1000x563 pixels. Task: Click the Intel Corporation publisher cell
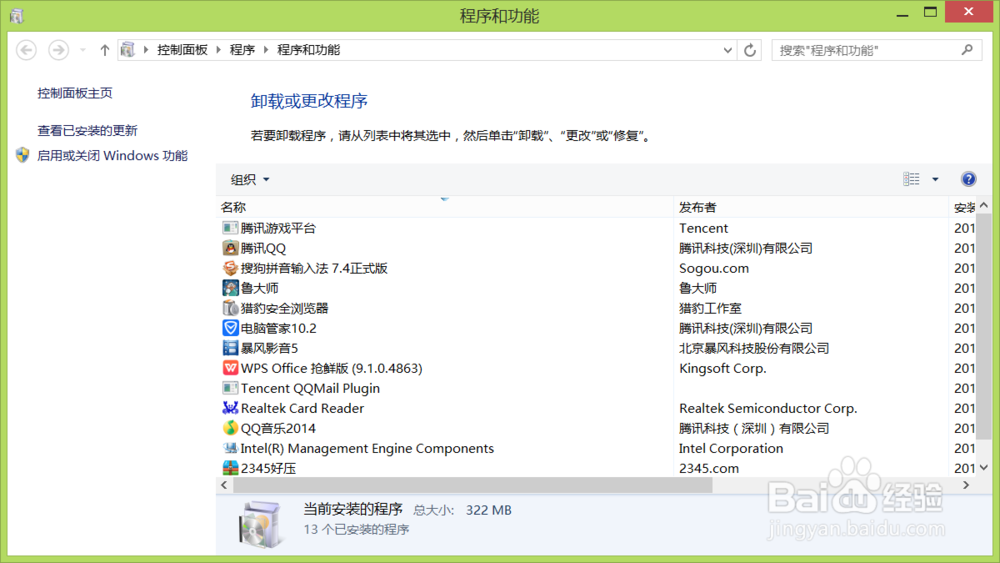point(731,448)
